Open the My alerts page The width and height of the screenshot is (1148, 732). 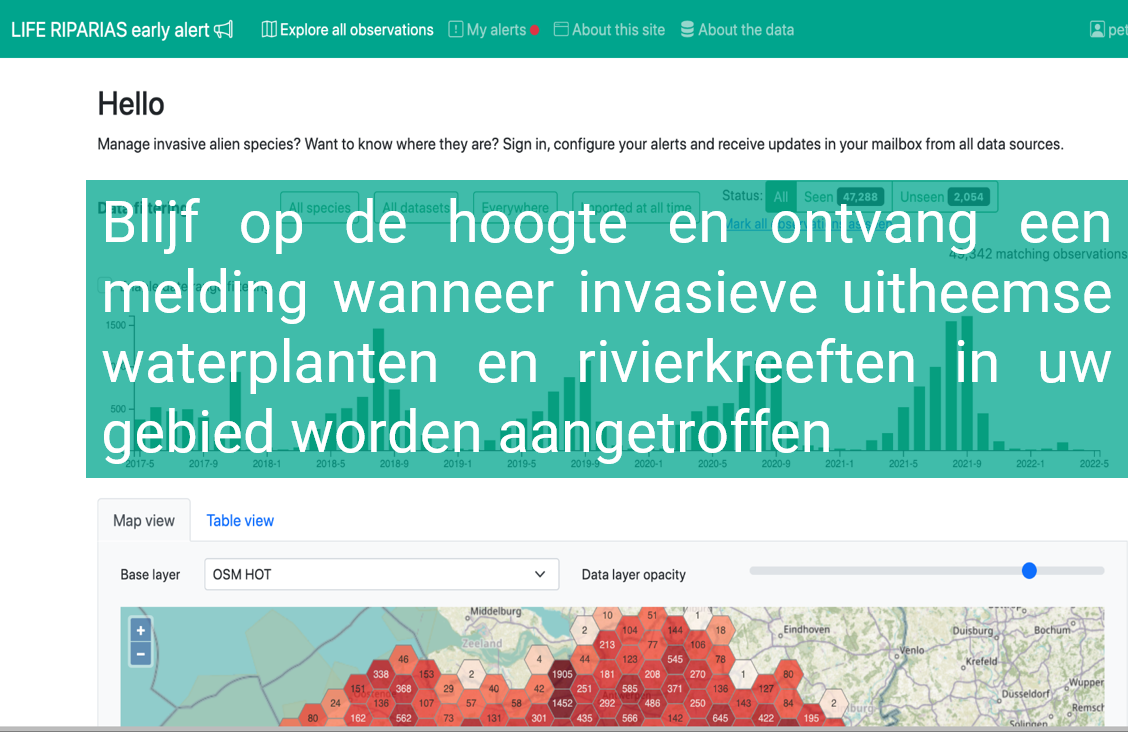click(x=493, y=29)
